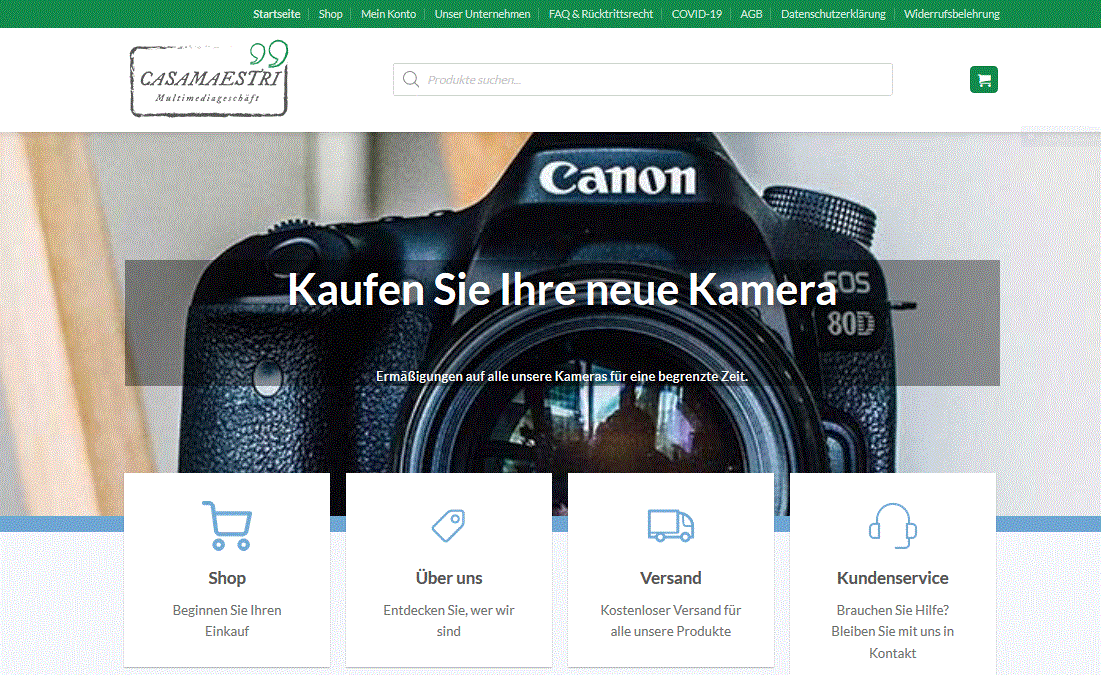This screenshot has height=675, width=1101.
Task: Click the Kundenservice card heading
Action: click(892, 578)
